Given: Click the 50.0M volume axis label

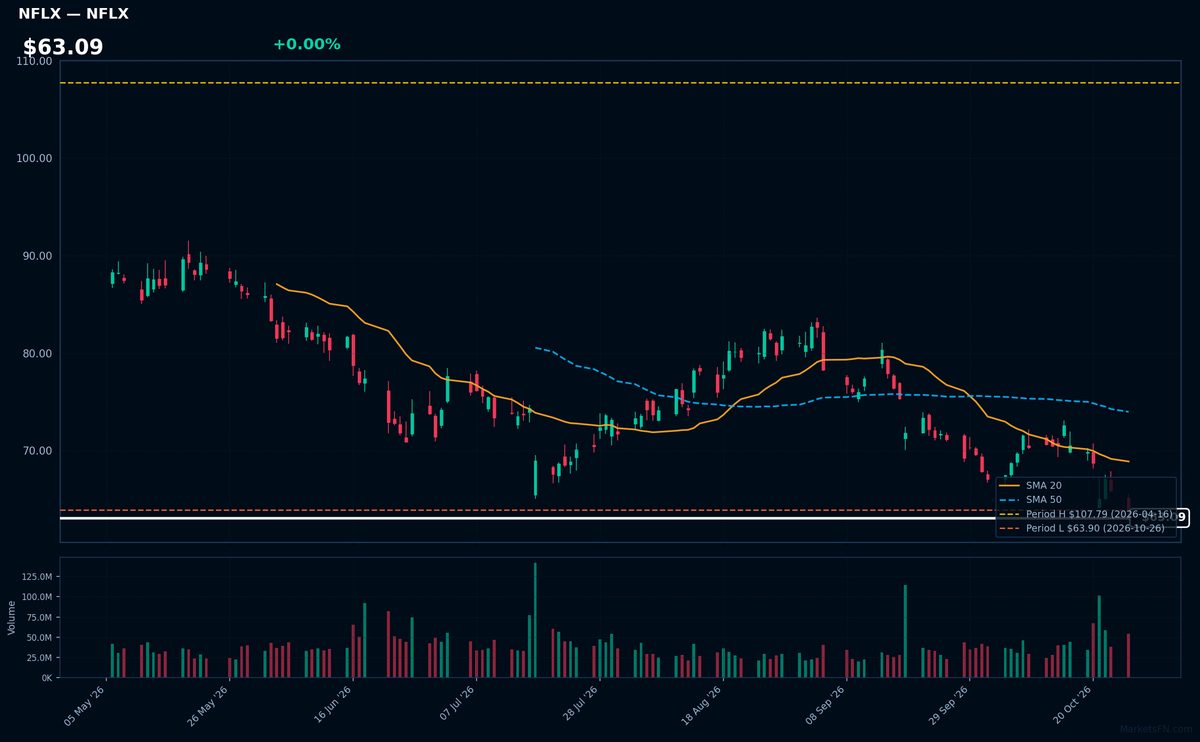Looking at the screenshot, I should pos(38,637).
